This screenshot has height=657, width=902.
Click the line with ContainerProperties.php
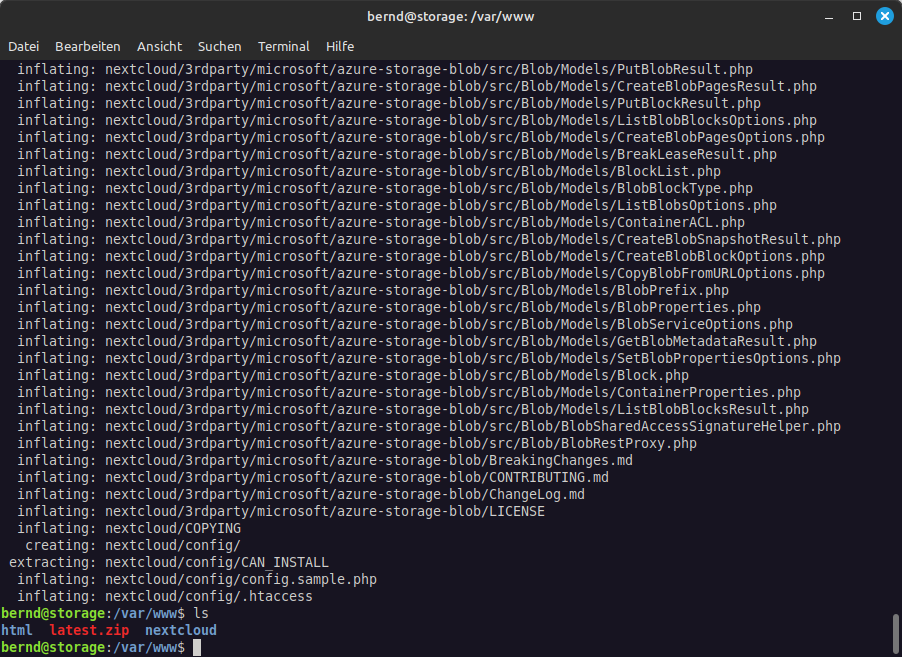click(x=409, y=392)
